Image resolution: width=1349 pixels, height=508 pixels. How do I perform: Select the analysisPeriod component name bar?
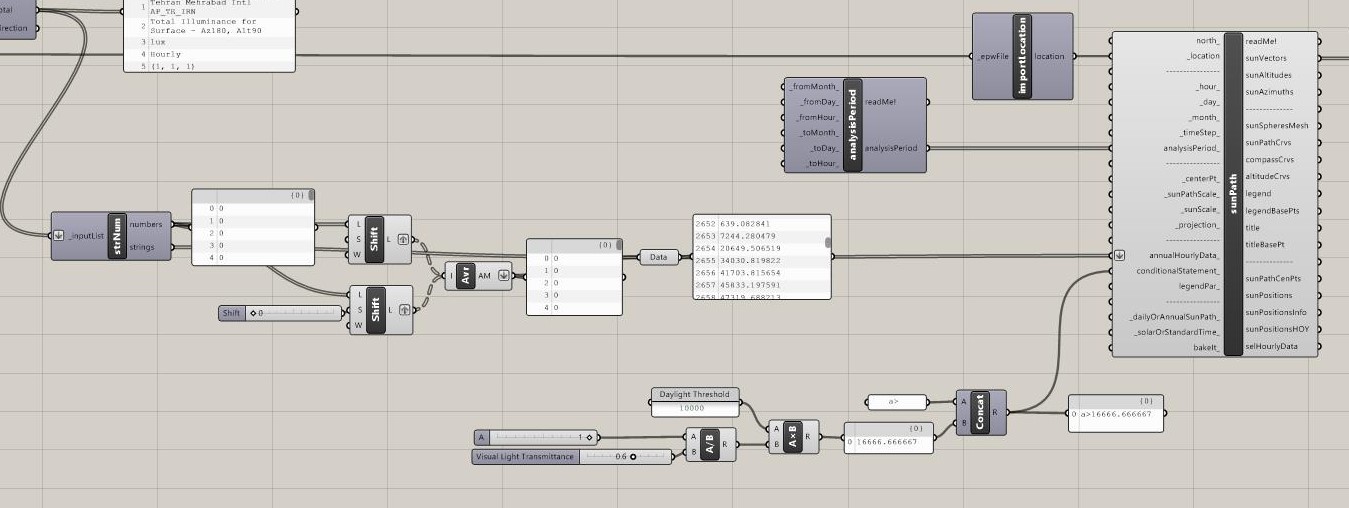point(852,125)
